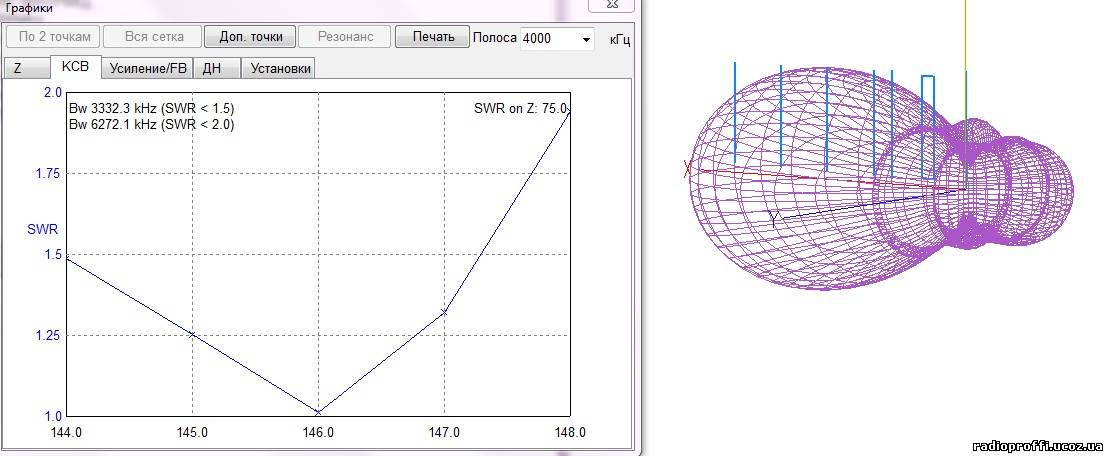The image size is (1108, 456).
Task: Click the SWR curve marker at 146.0
Action: (x=318, y=411)
